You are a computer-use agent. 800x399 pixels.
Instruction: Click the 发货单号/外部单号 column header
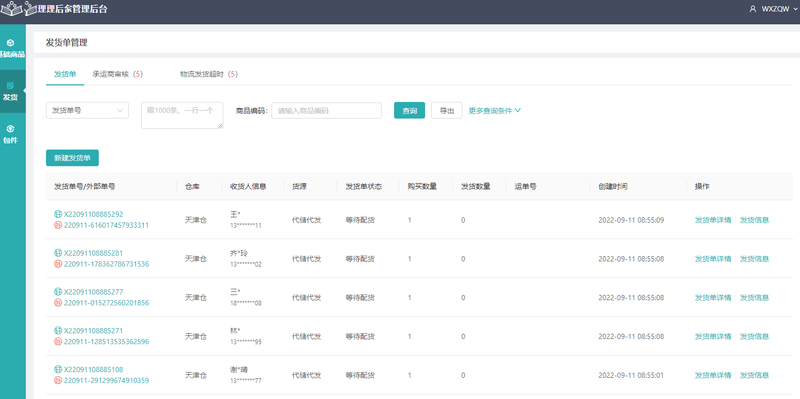click(84, 186)
